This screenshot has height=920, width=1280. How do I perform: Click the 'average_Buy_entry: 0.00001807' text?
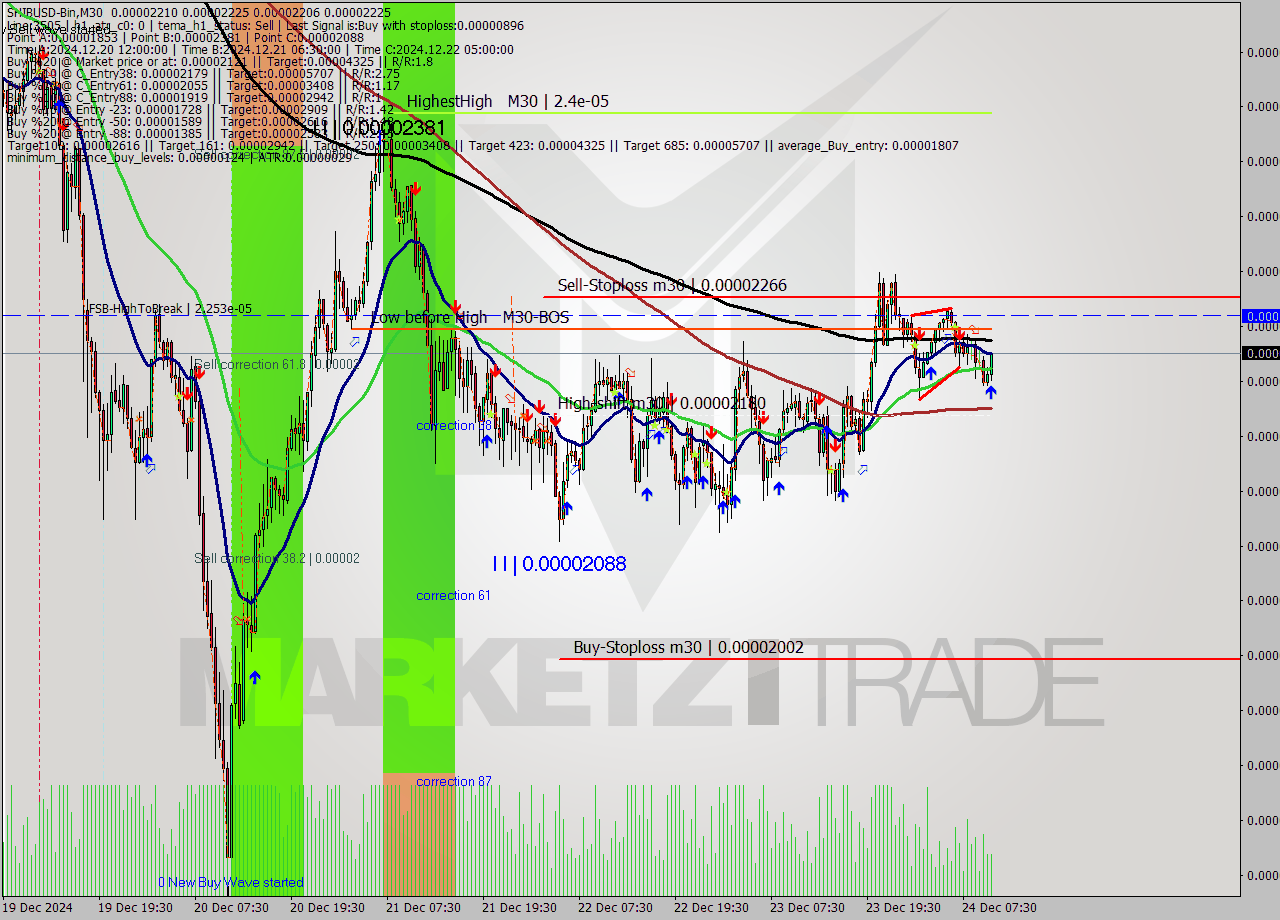click(867, 145)
